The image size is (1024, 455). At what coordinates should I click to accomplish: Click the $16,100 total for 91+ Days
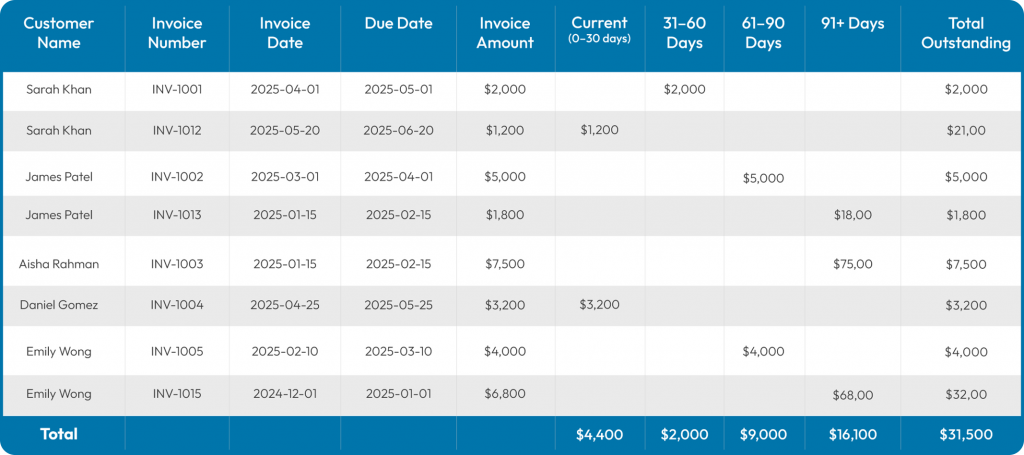click(x=852, y=435)
